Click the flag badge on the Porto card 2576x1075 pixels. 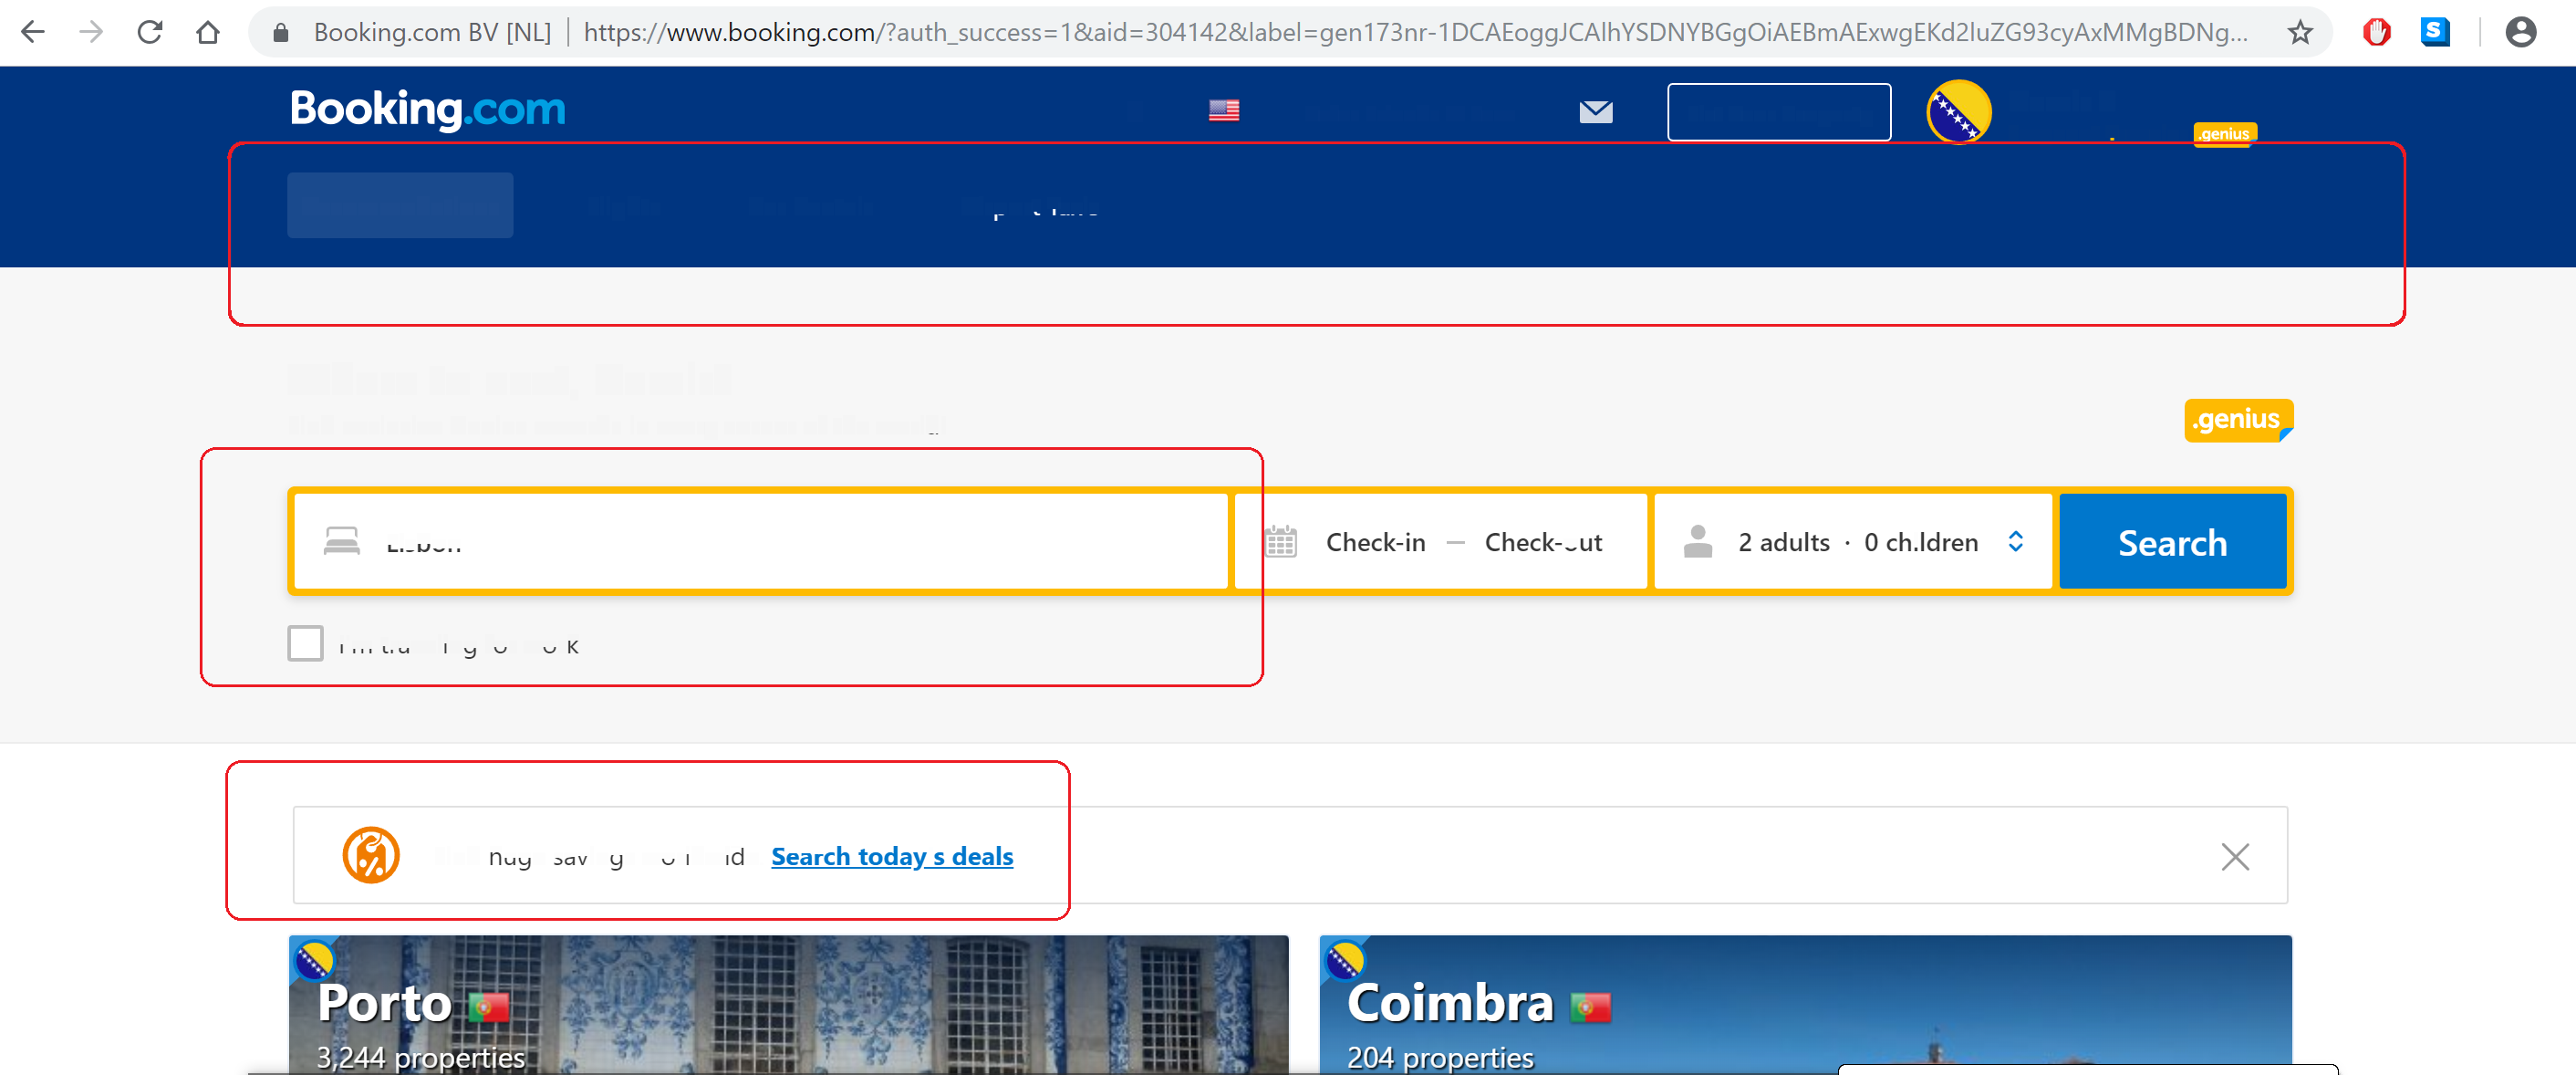coord(314,961)
